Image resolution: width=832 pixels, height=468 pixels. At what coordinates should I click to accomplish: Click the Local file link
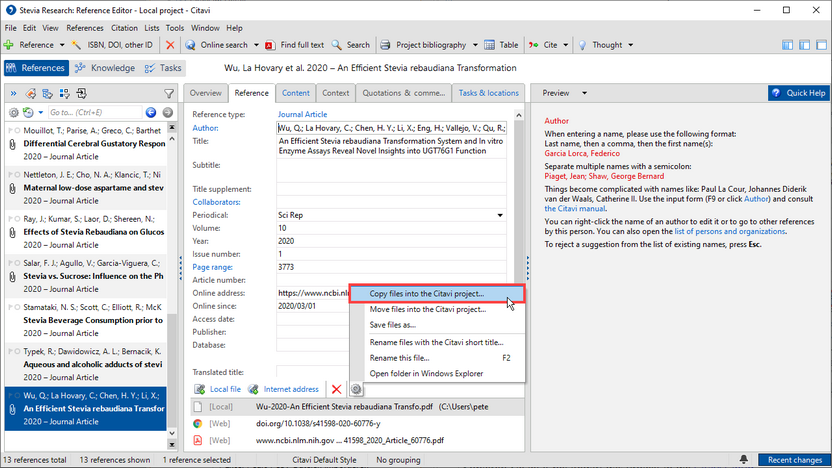coord(225,389)
